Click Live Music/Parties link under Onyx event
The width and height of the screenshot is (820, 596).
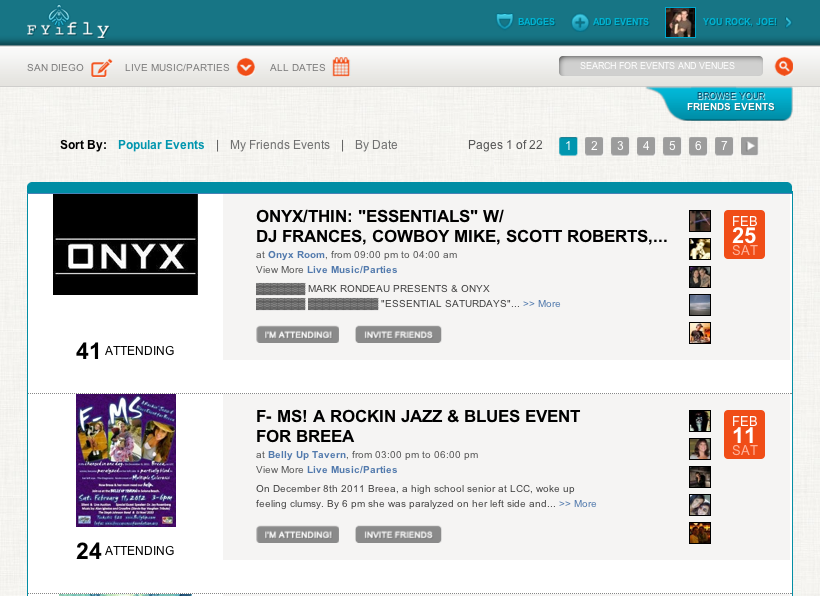click(x=352, y=270)
